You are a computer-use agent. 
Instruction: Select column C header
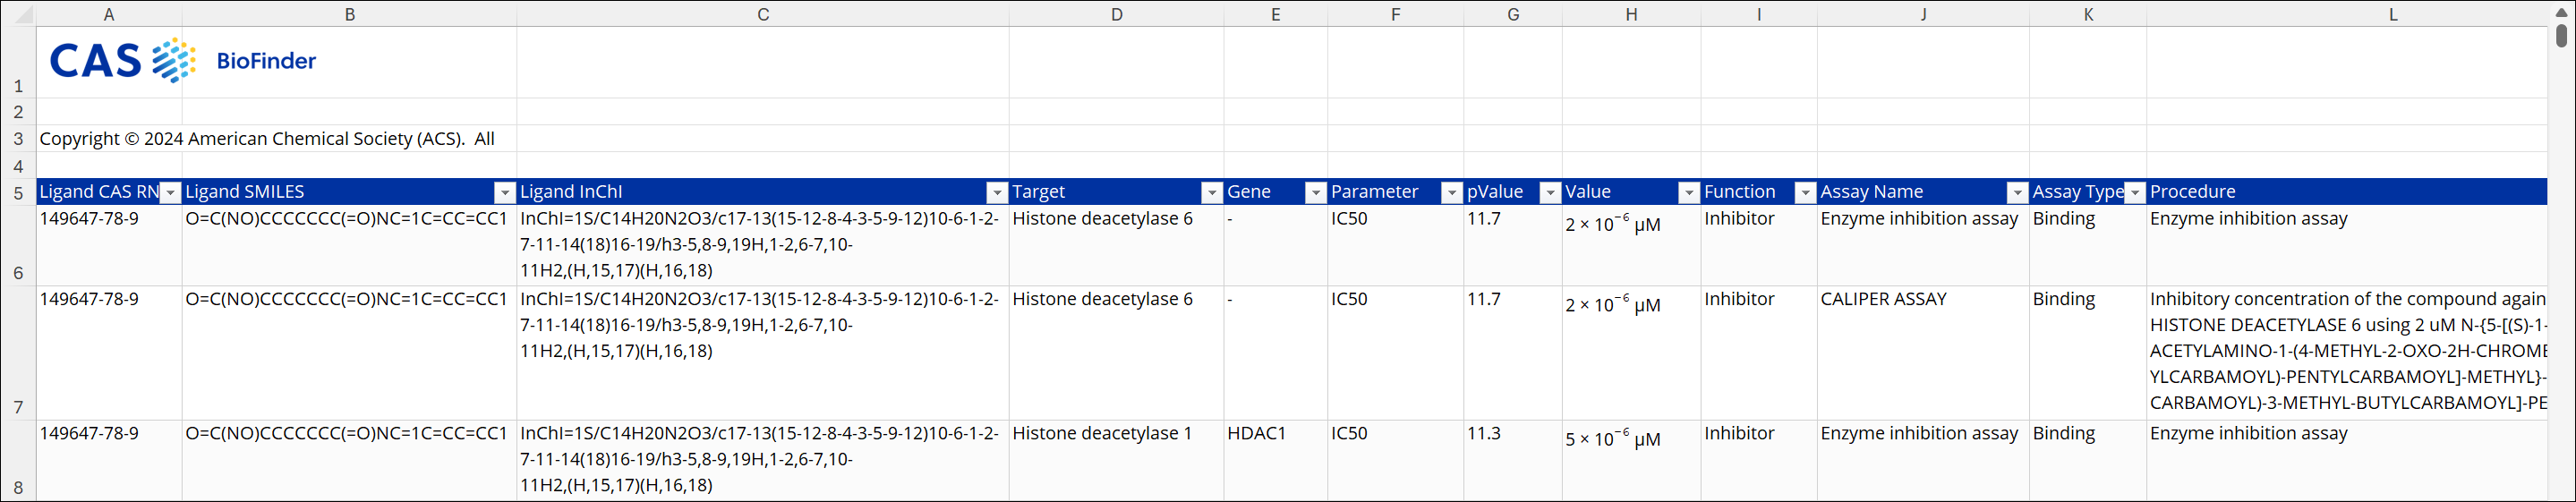(763, 14)
